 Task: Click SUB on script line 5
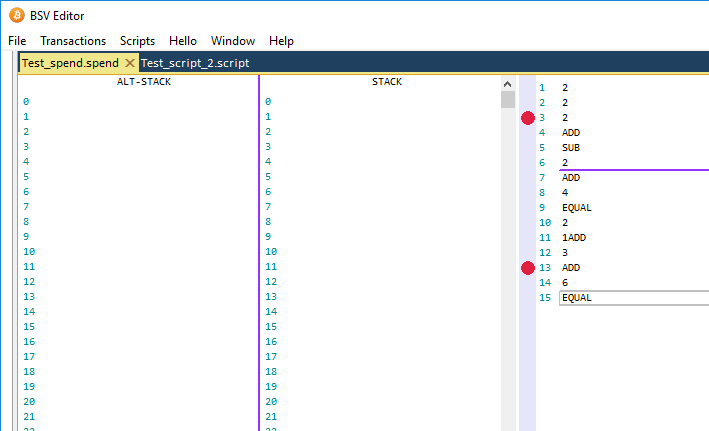[571, 148]
